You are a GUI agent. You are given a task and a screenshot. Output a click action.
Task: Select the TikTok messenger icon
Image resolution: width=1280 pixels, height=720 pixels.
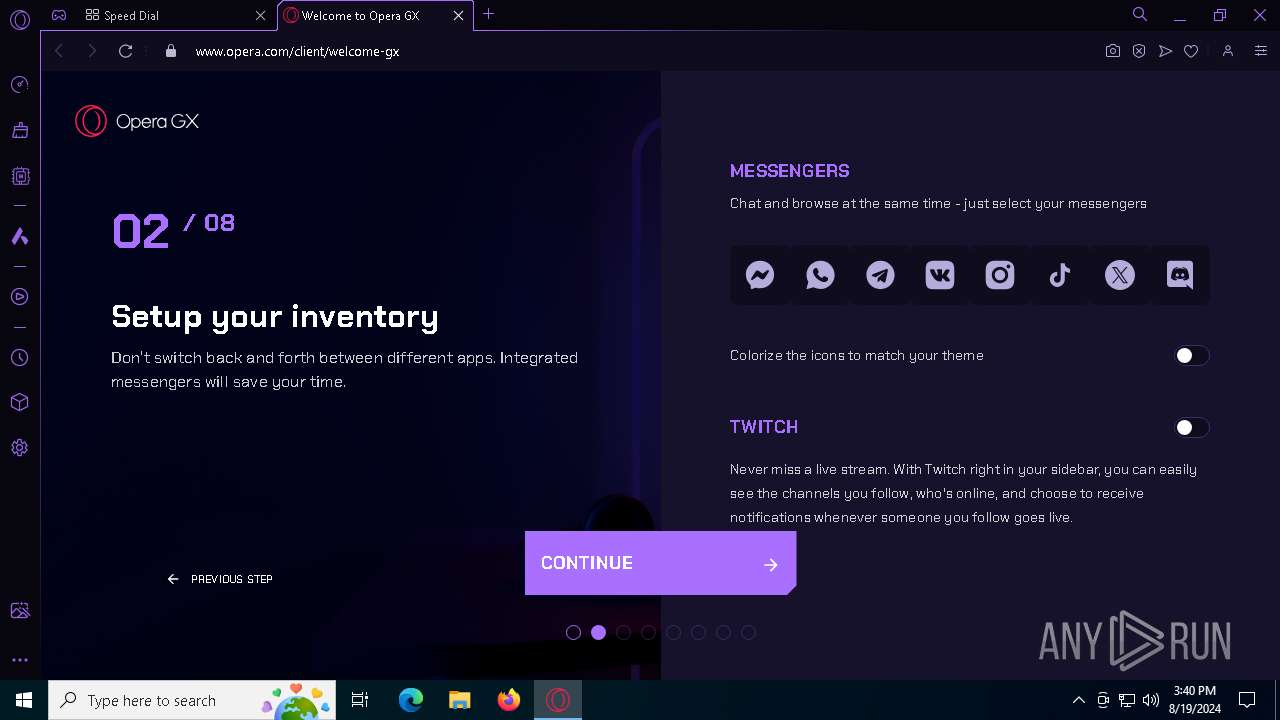(1060, 275)
